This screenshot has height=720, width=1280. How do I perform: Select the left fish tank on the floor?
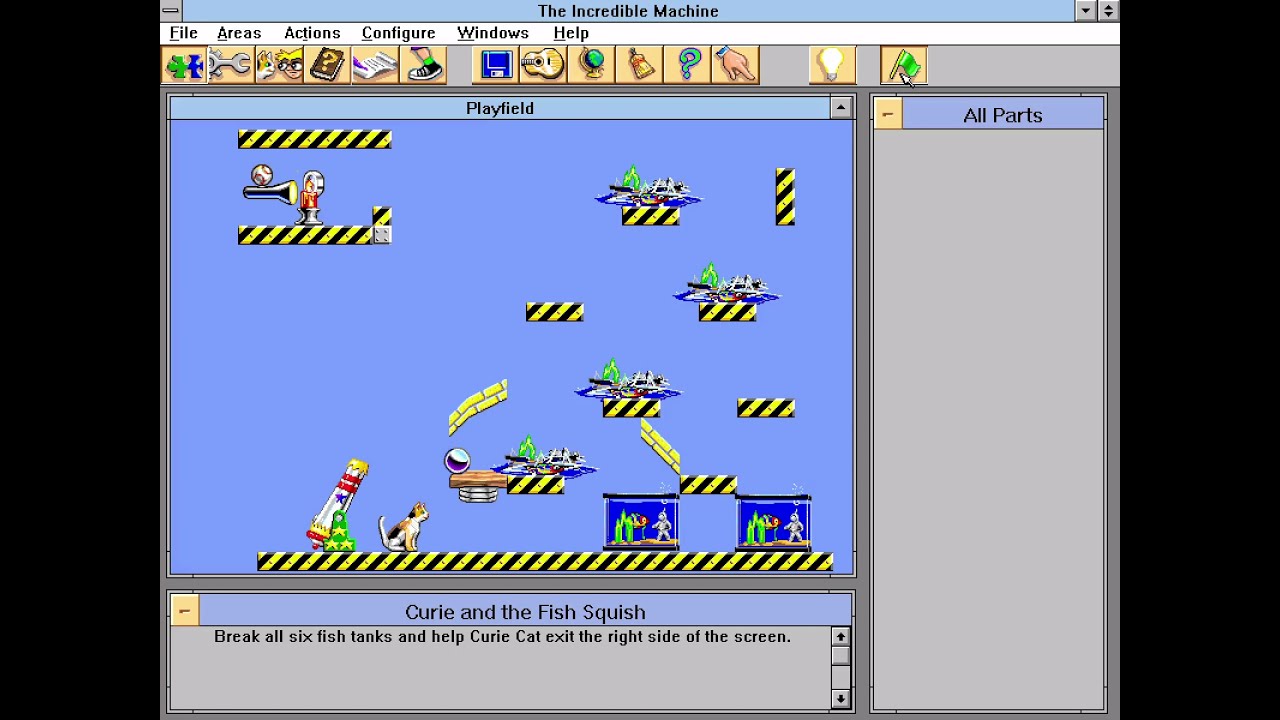point(641,522)
